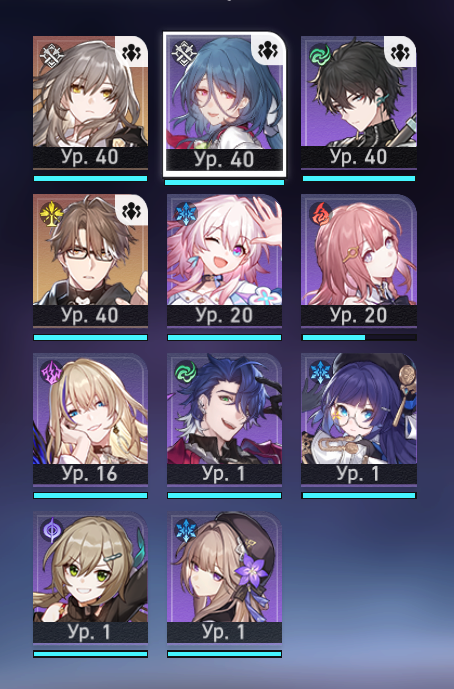
Task: Select the green-eyed Qingque character card
Action: [x=91, y=567]
